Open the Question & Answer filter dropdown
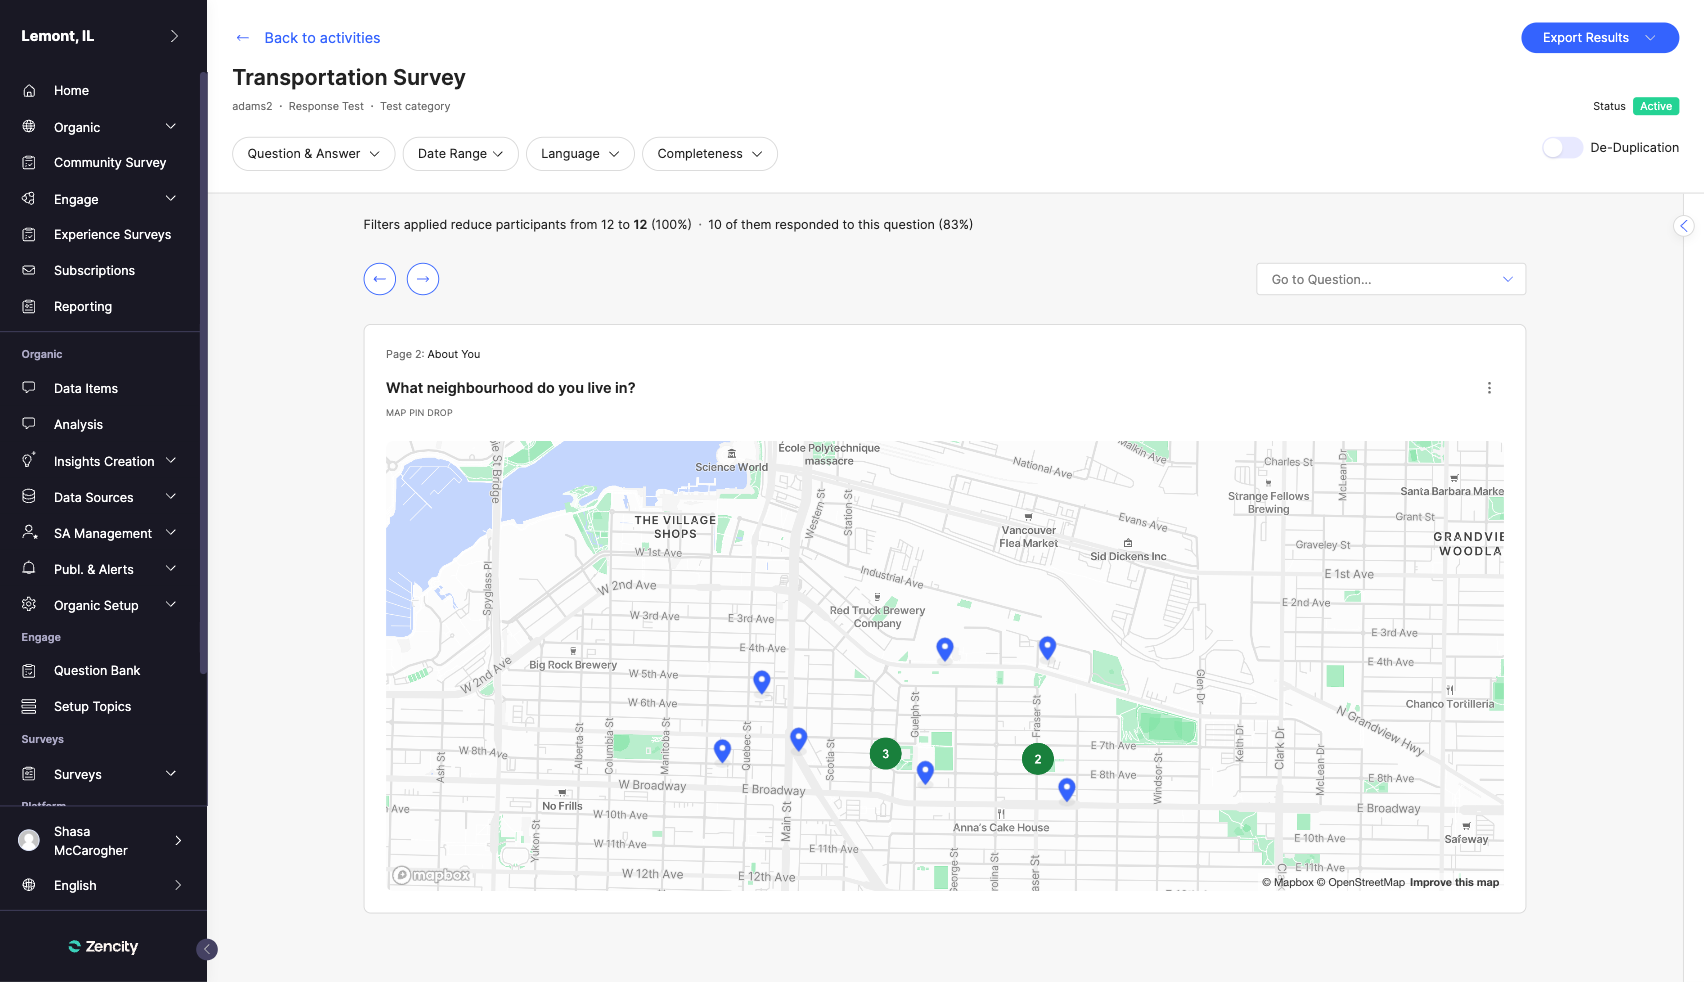 pos(313,154)
